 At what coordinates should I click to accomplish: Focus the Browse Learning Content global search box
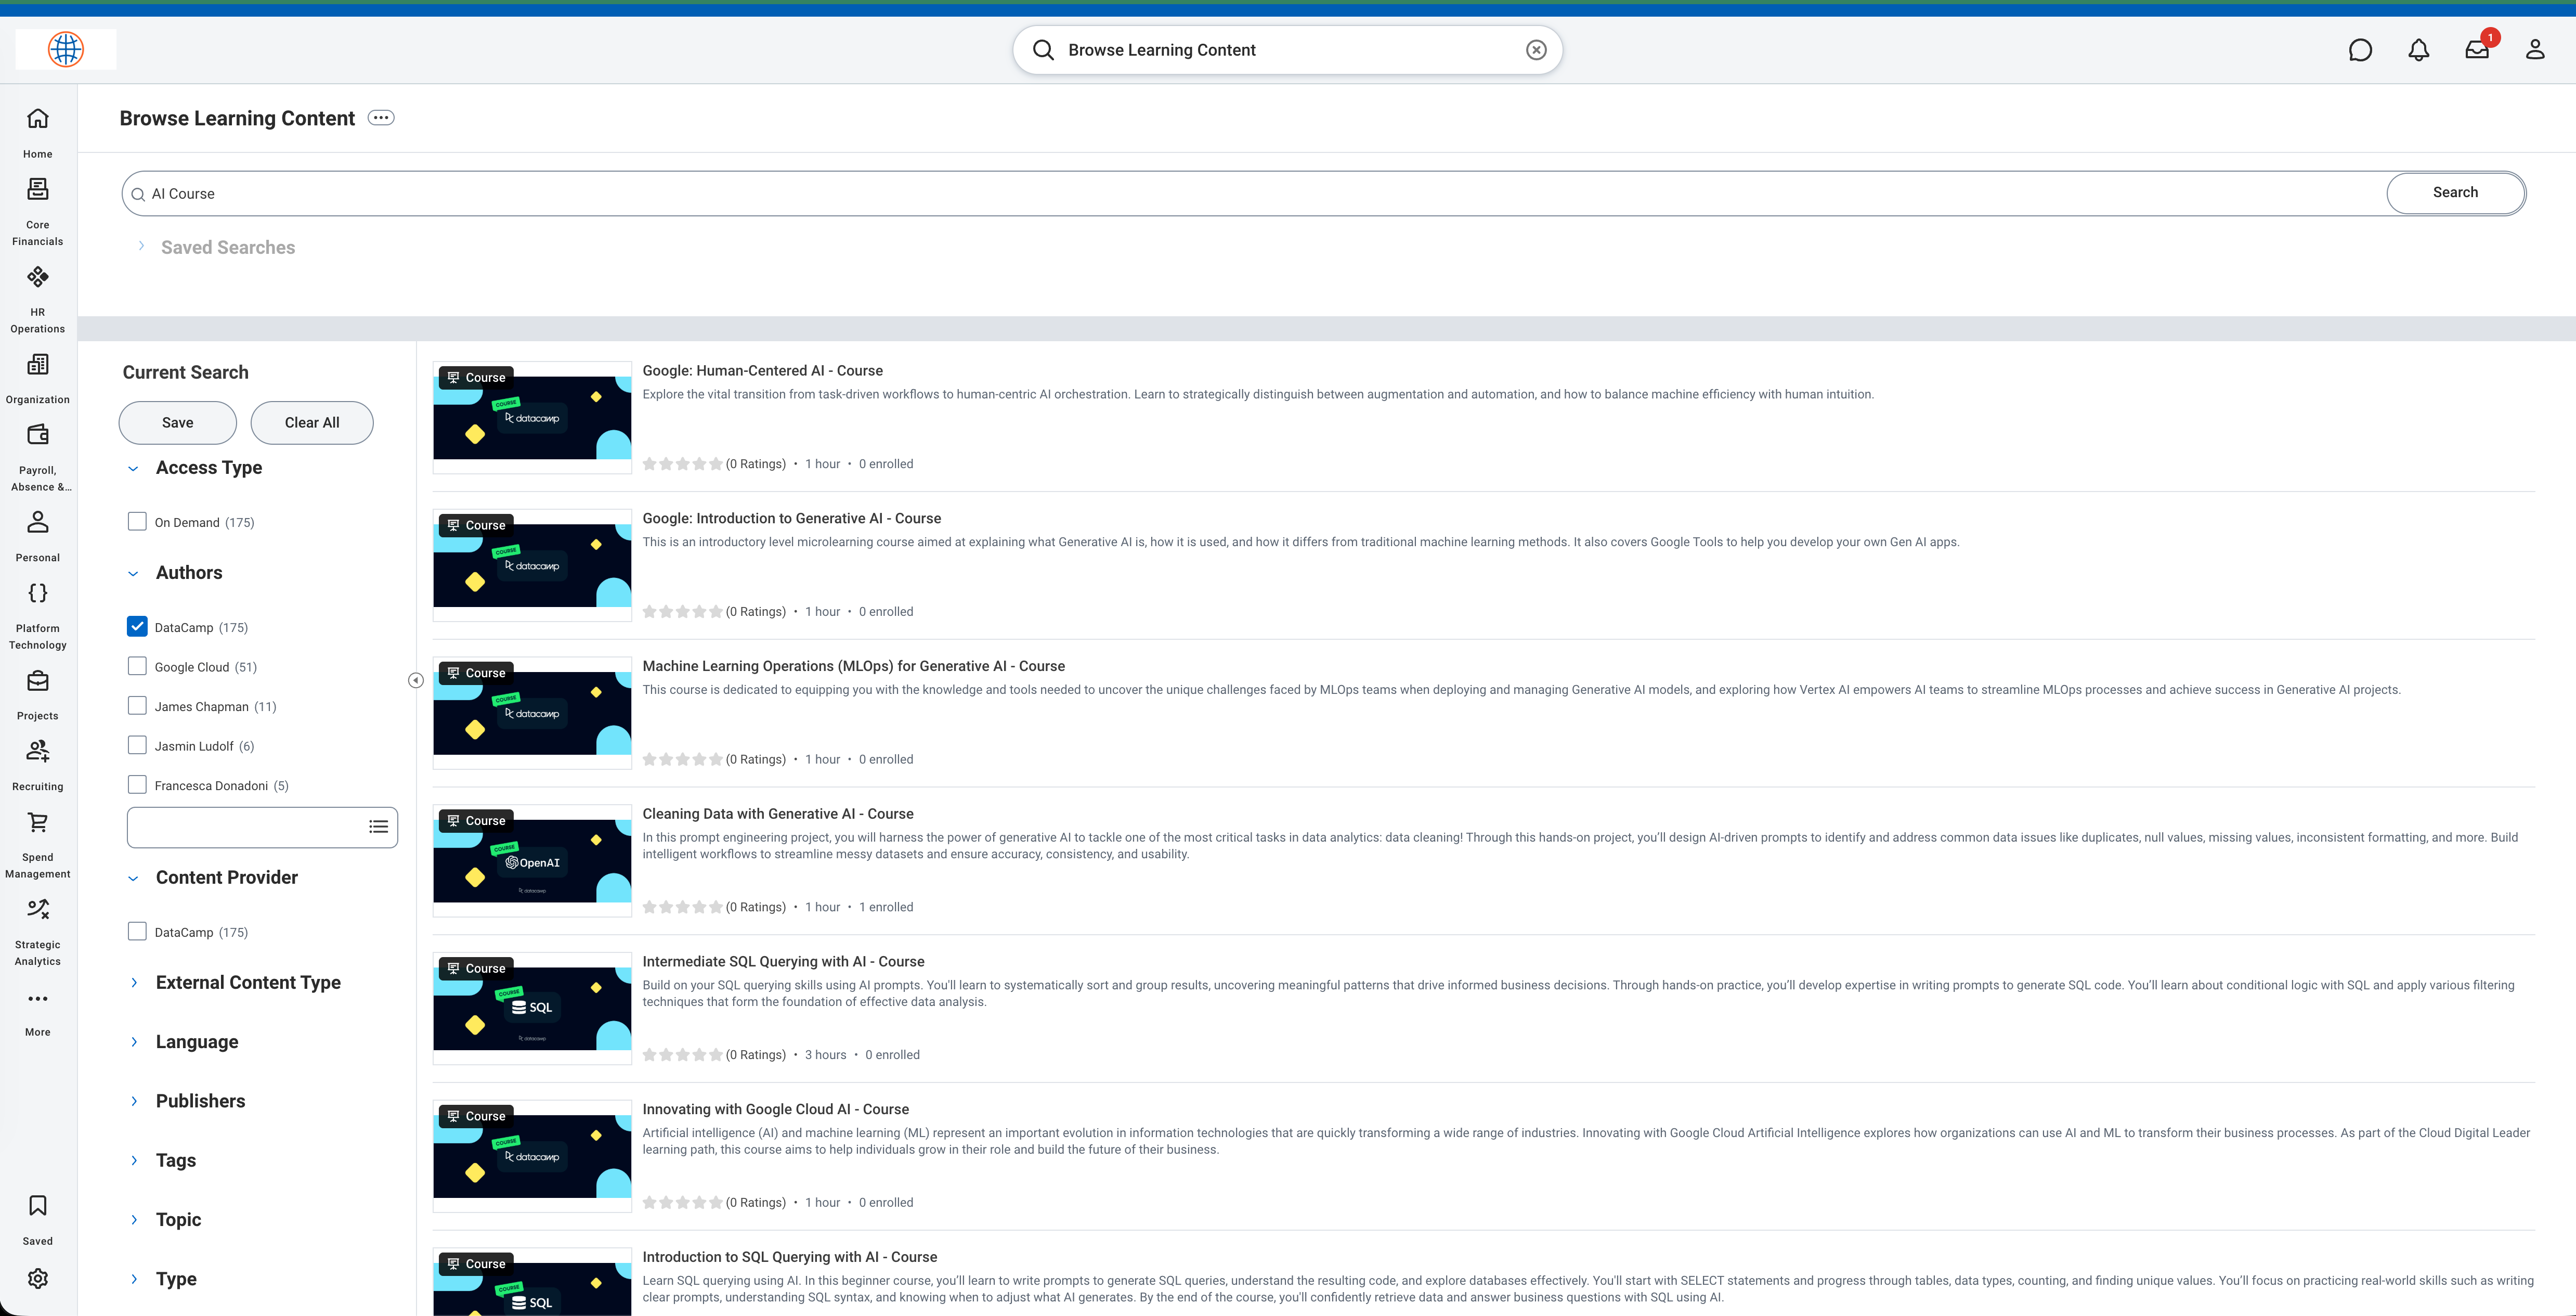point(1288,50)
